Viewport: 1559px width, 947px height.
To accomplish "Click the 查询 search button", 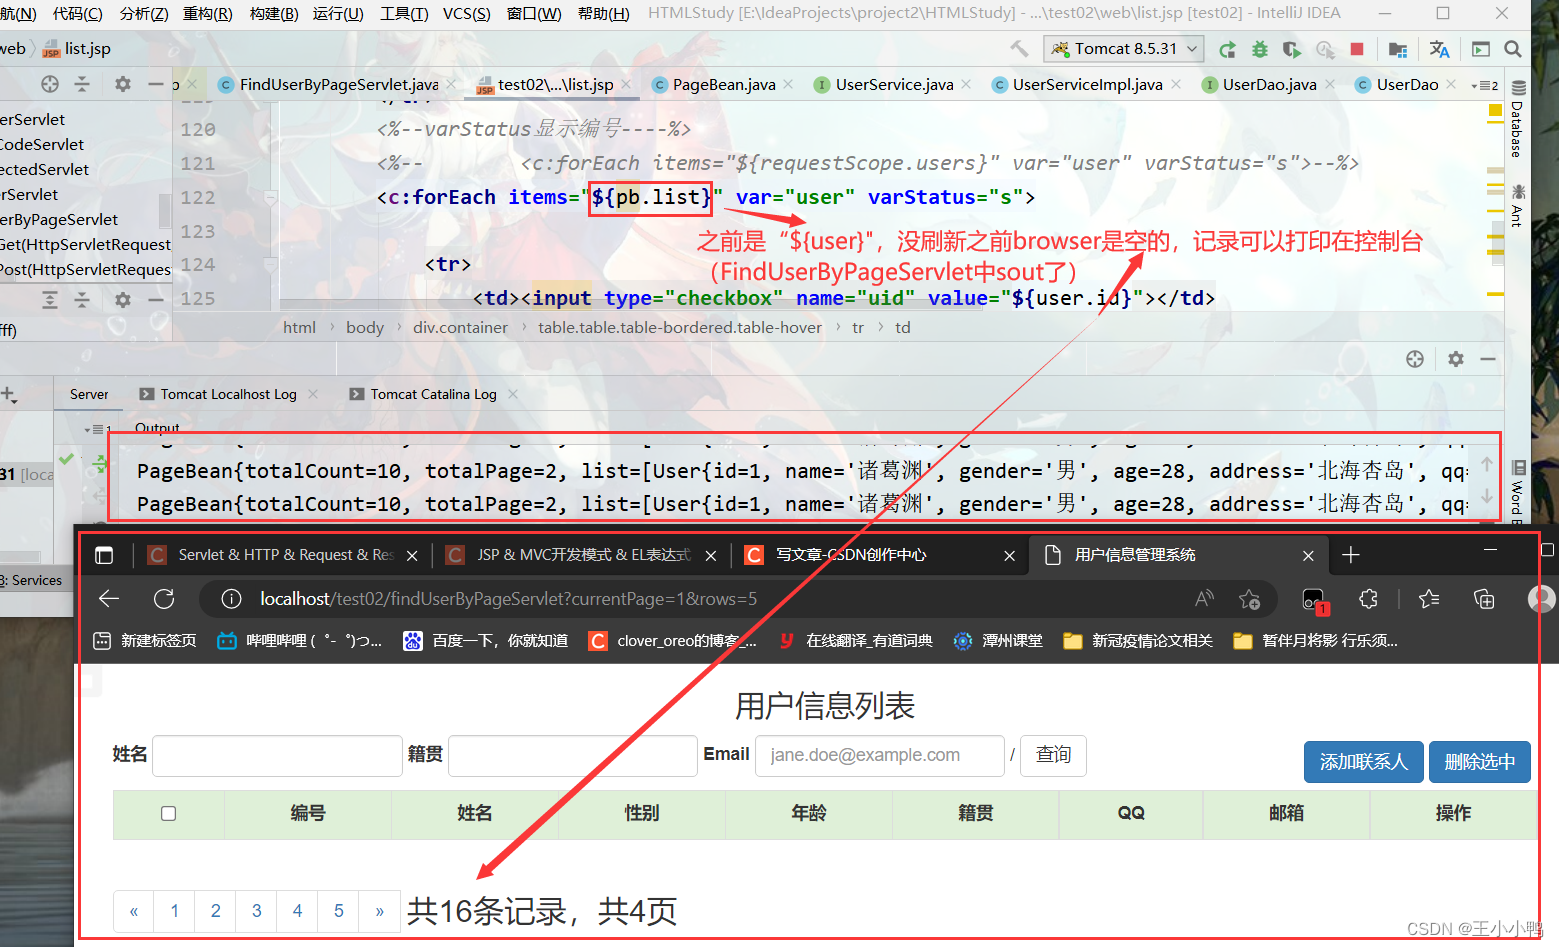I will point(1053,755).
